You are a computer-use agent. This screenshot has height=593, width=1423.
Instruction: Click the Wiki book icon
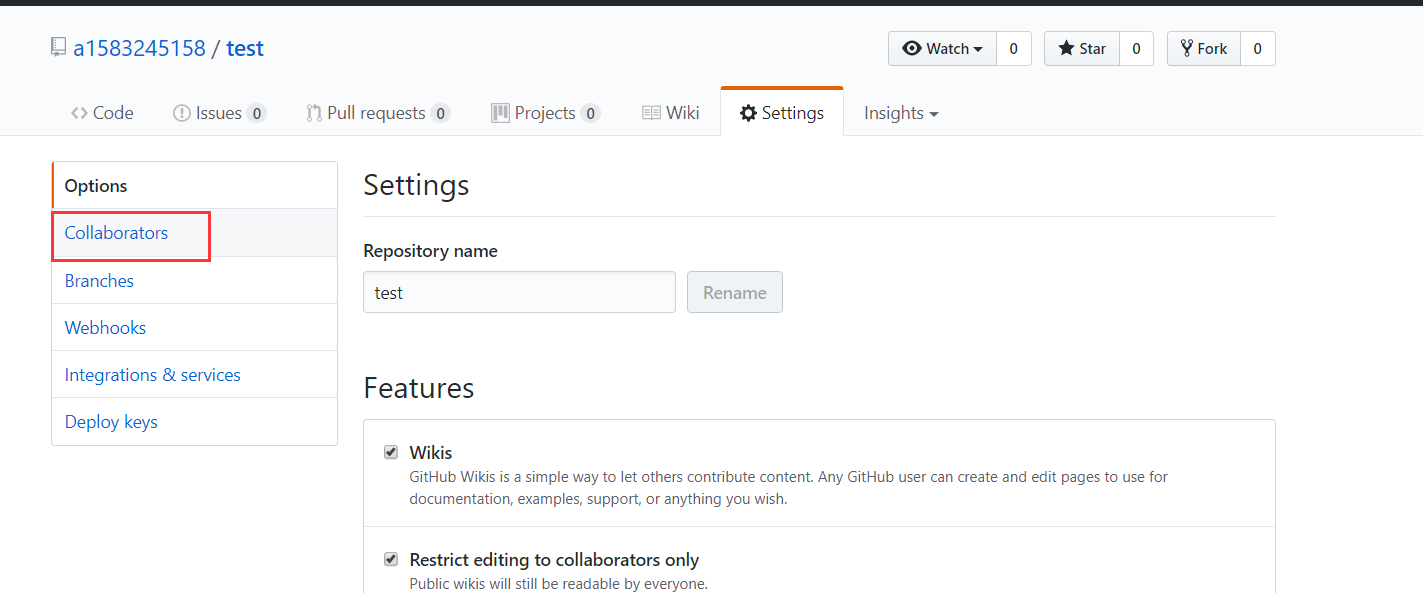651,113
